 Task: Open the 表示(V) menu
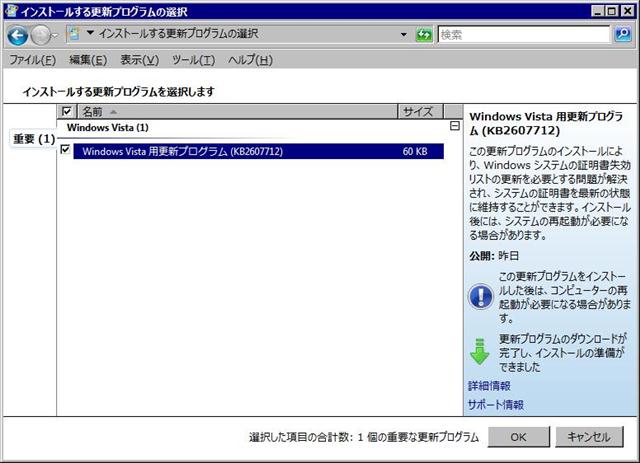pyautogui.click(x=140, y=60)
